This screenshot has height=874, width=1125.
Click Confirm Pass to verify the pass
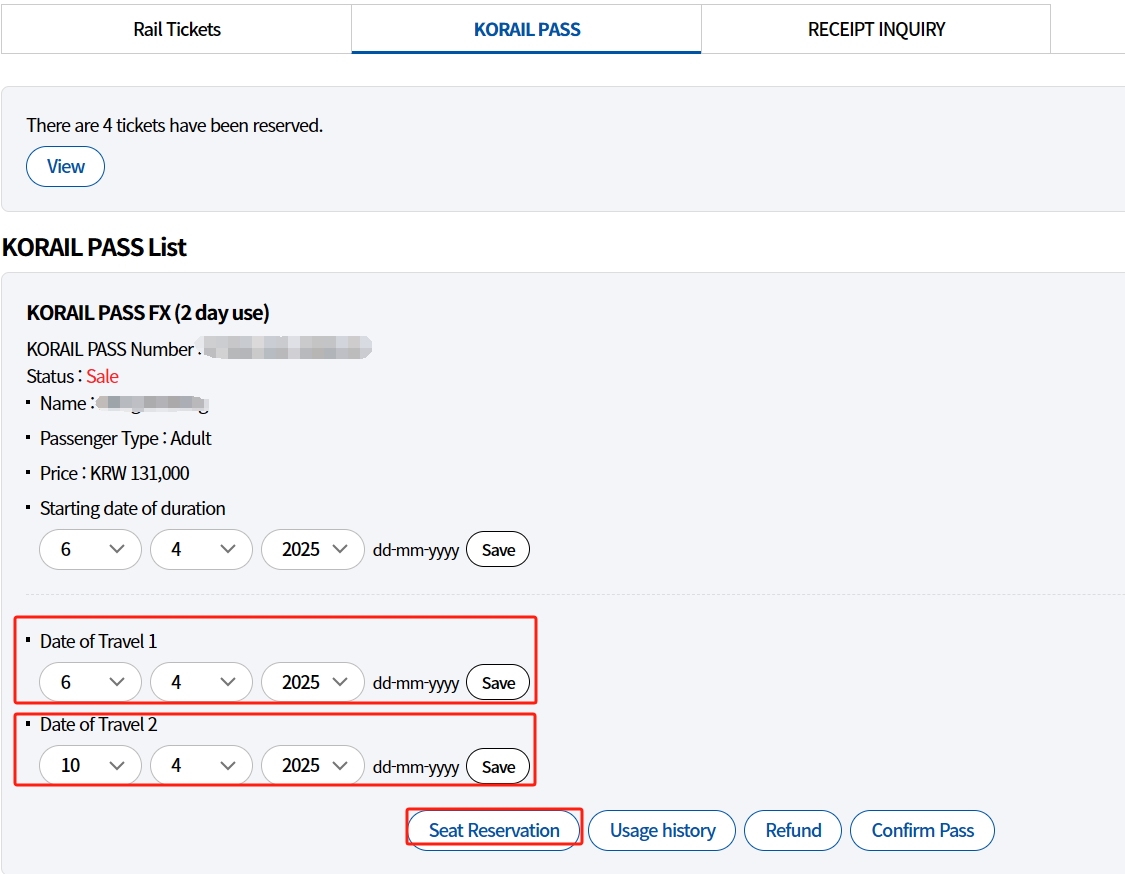coord(921,830)
